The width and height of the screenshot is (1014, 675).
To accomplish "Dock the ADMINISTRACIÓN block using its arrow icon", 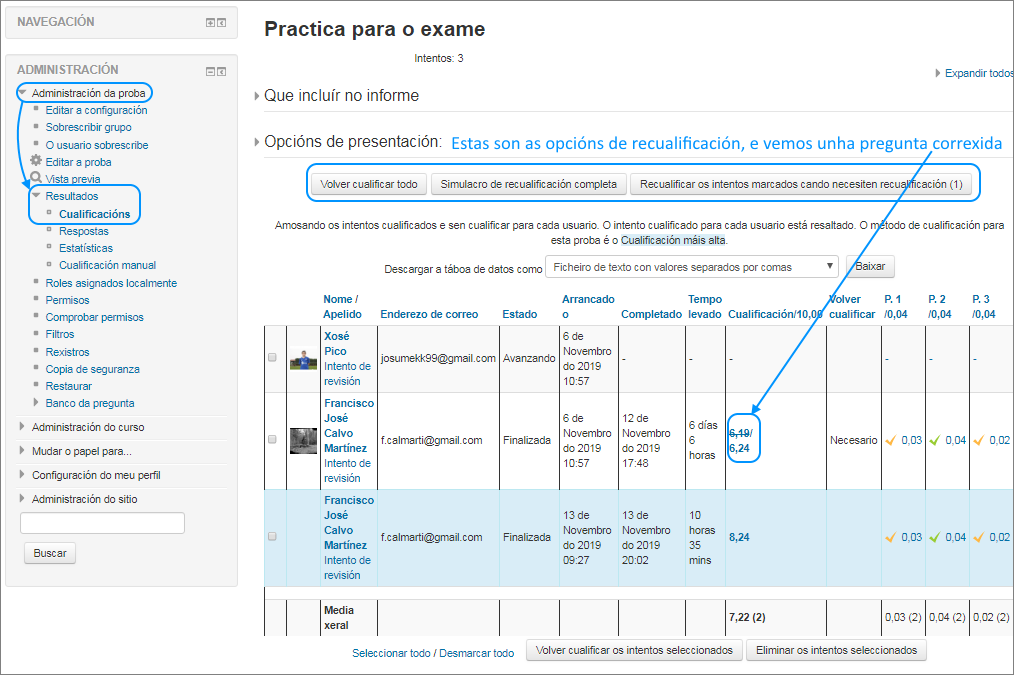I will (221, 72).
